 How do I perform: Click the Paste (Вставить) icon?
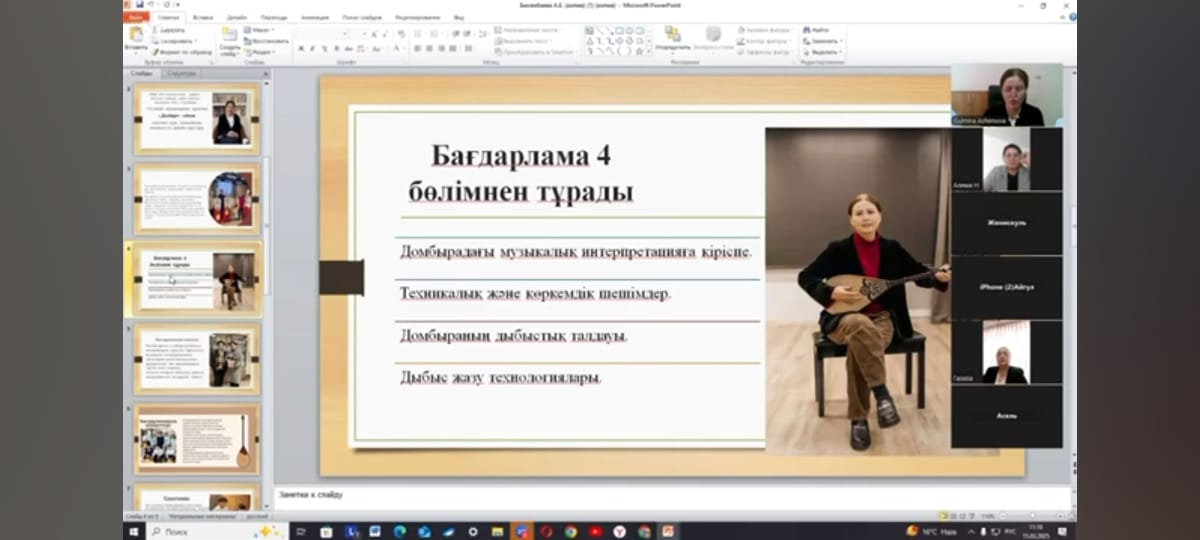[x=136, y=36]
